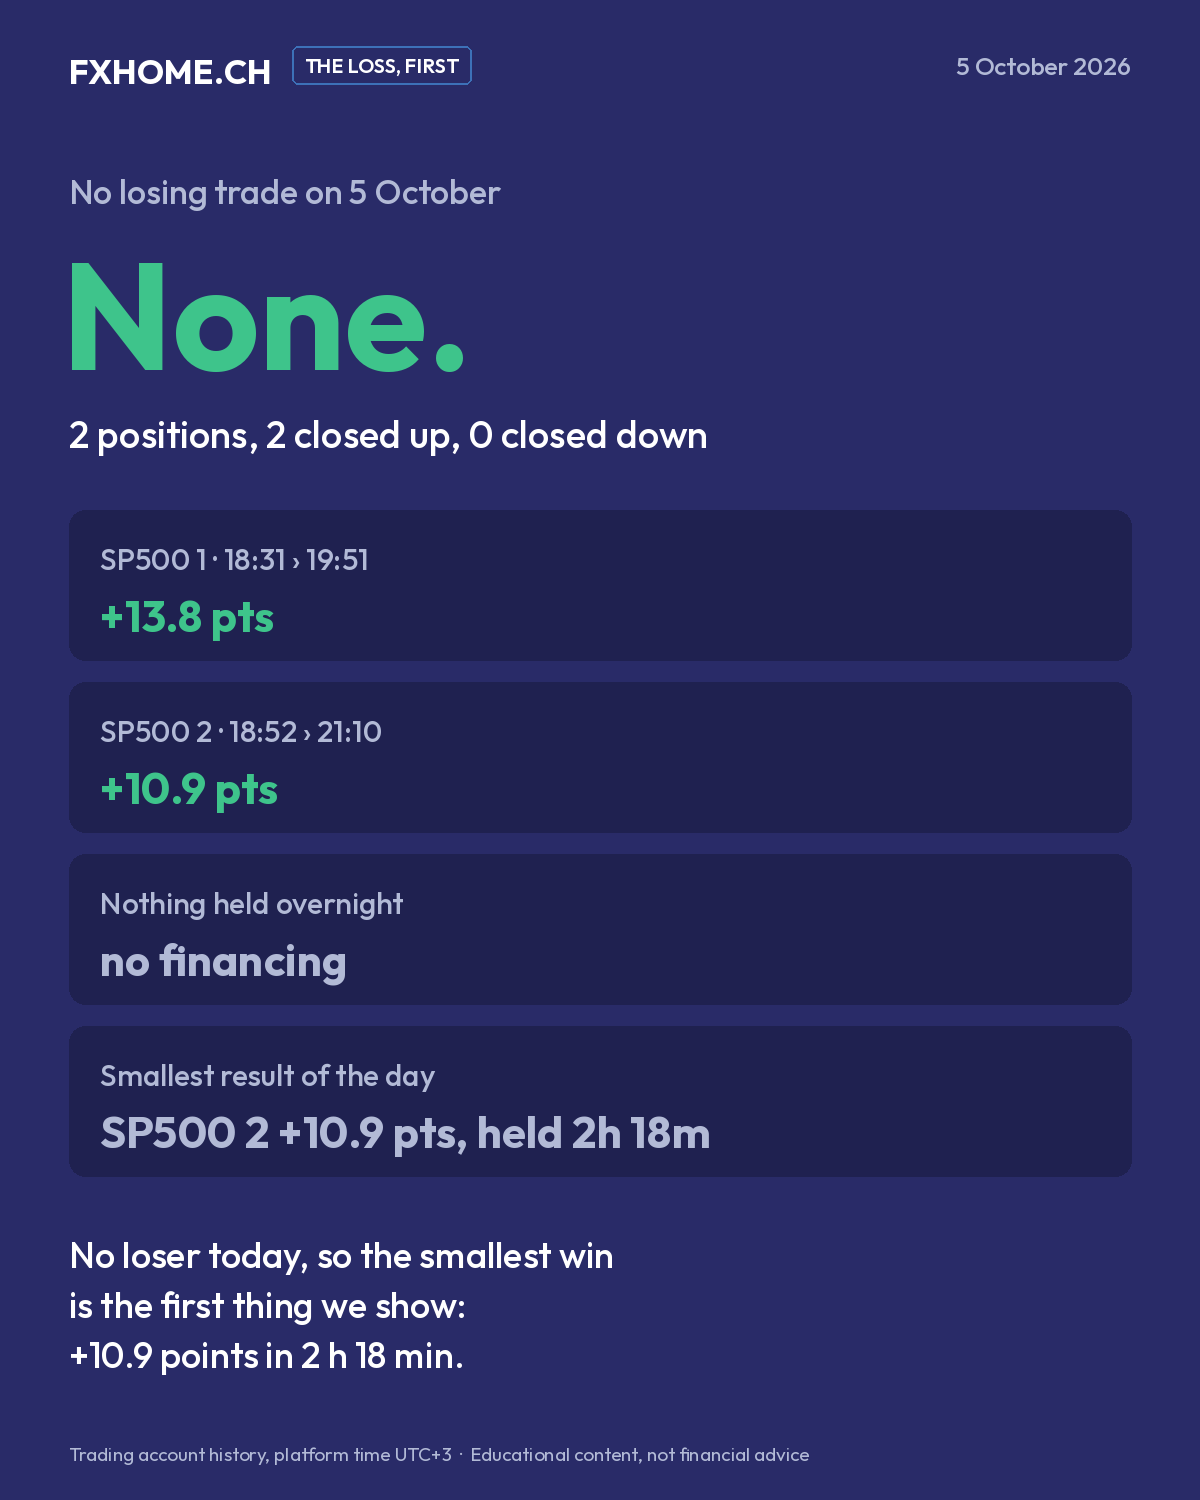Select SP500 2 · 18:52 › 21:10 label
This screenshot has height=1500, width=1200.
pyautogui.click(x=241, y=732)
